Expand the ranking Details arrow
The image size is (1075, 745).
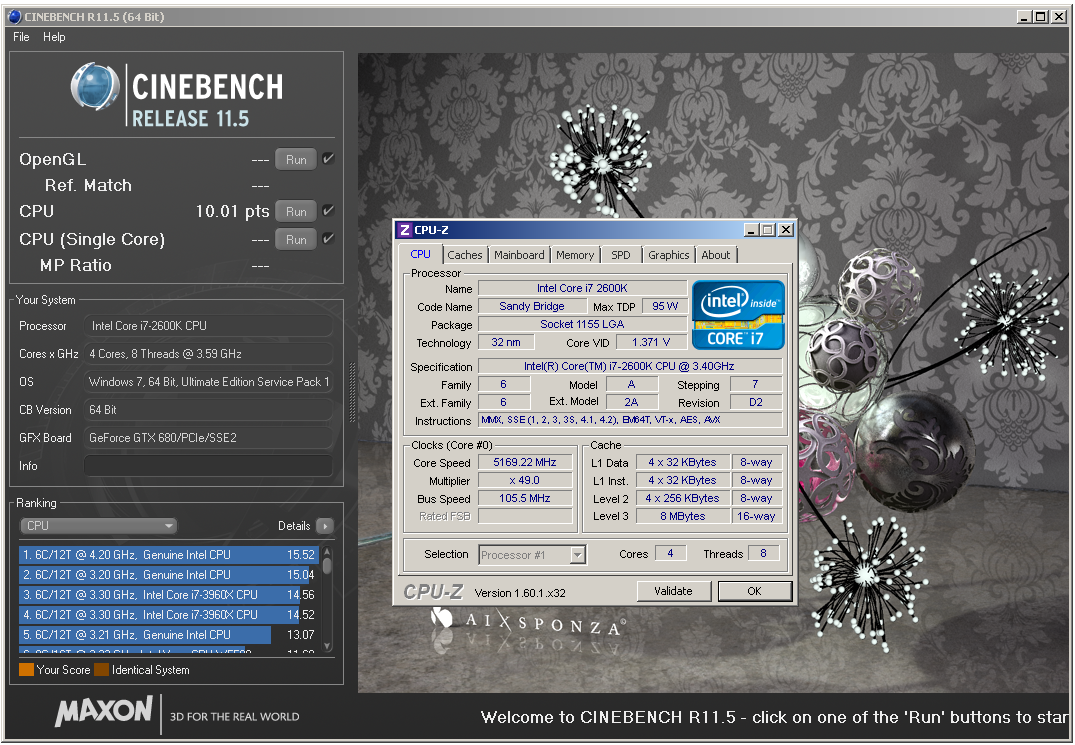(x=325, y=526)
